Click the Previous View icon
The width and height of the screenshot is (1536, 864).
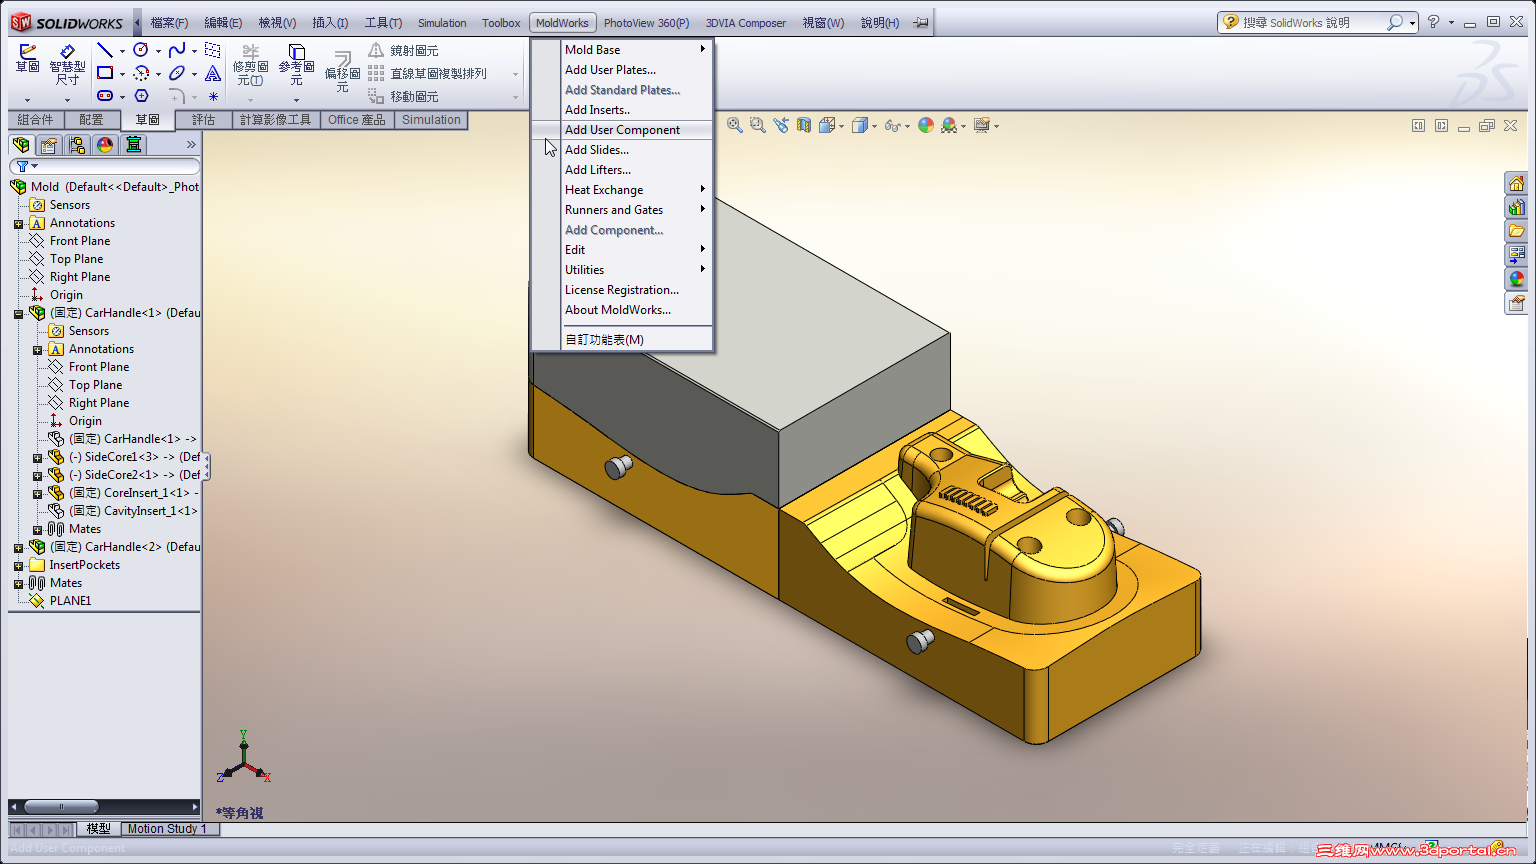781,125
